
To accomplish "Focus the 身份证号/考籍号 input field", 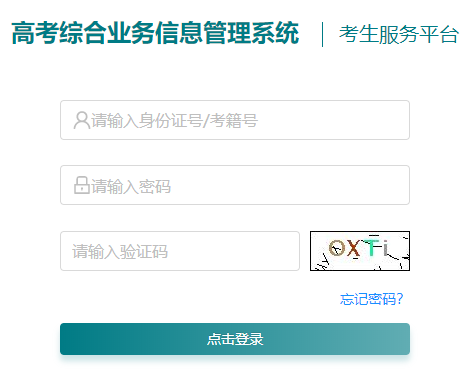I will (x=235, y=120).
